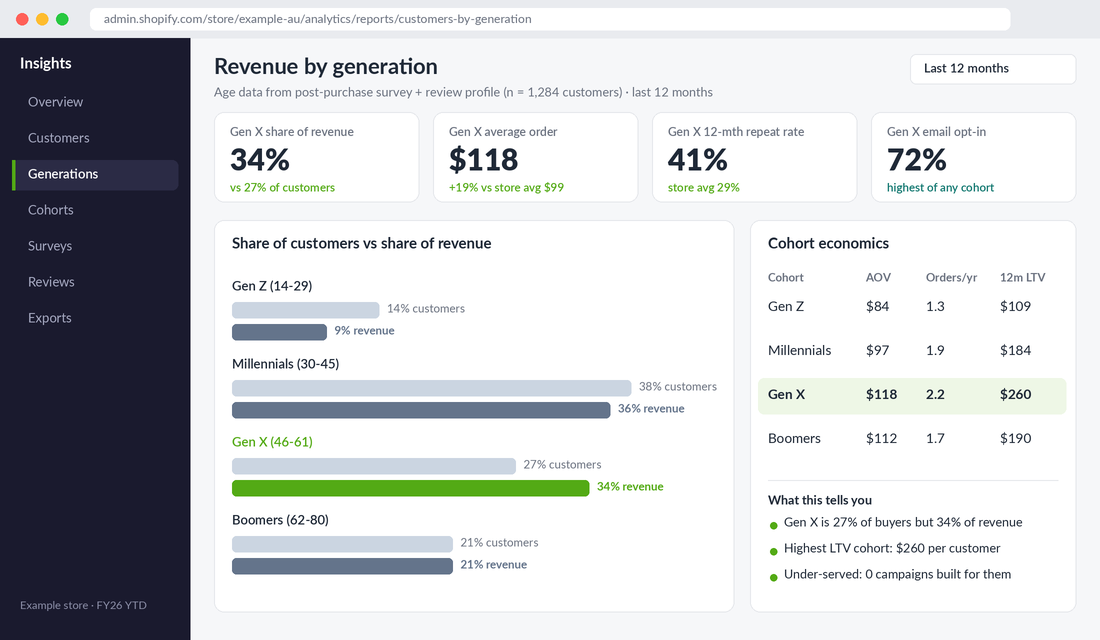Image resolution: width=1100 pixels, height=640 pixels.
Task: Click the 'vs 27% of customers' subtext
Action: pyautogui.click(x=282, y=187)
